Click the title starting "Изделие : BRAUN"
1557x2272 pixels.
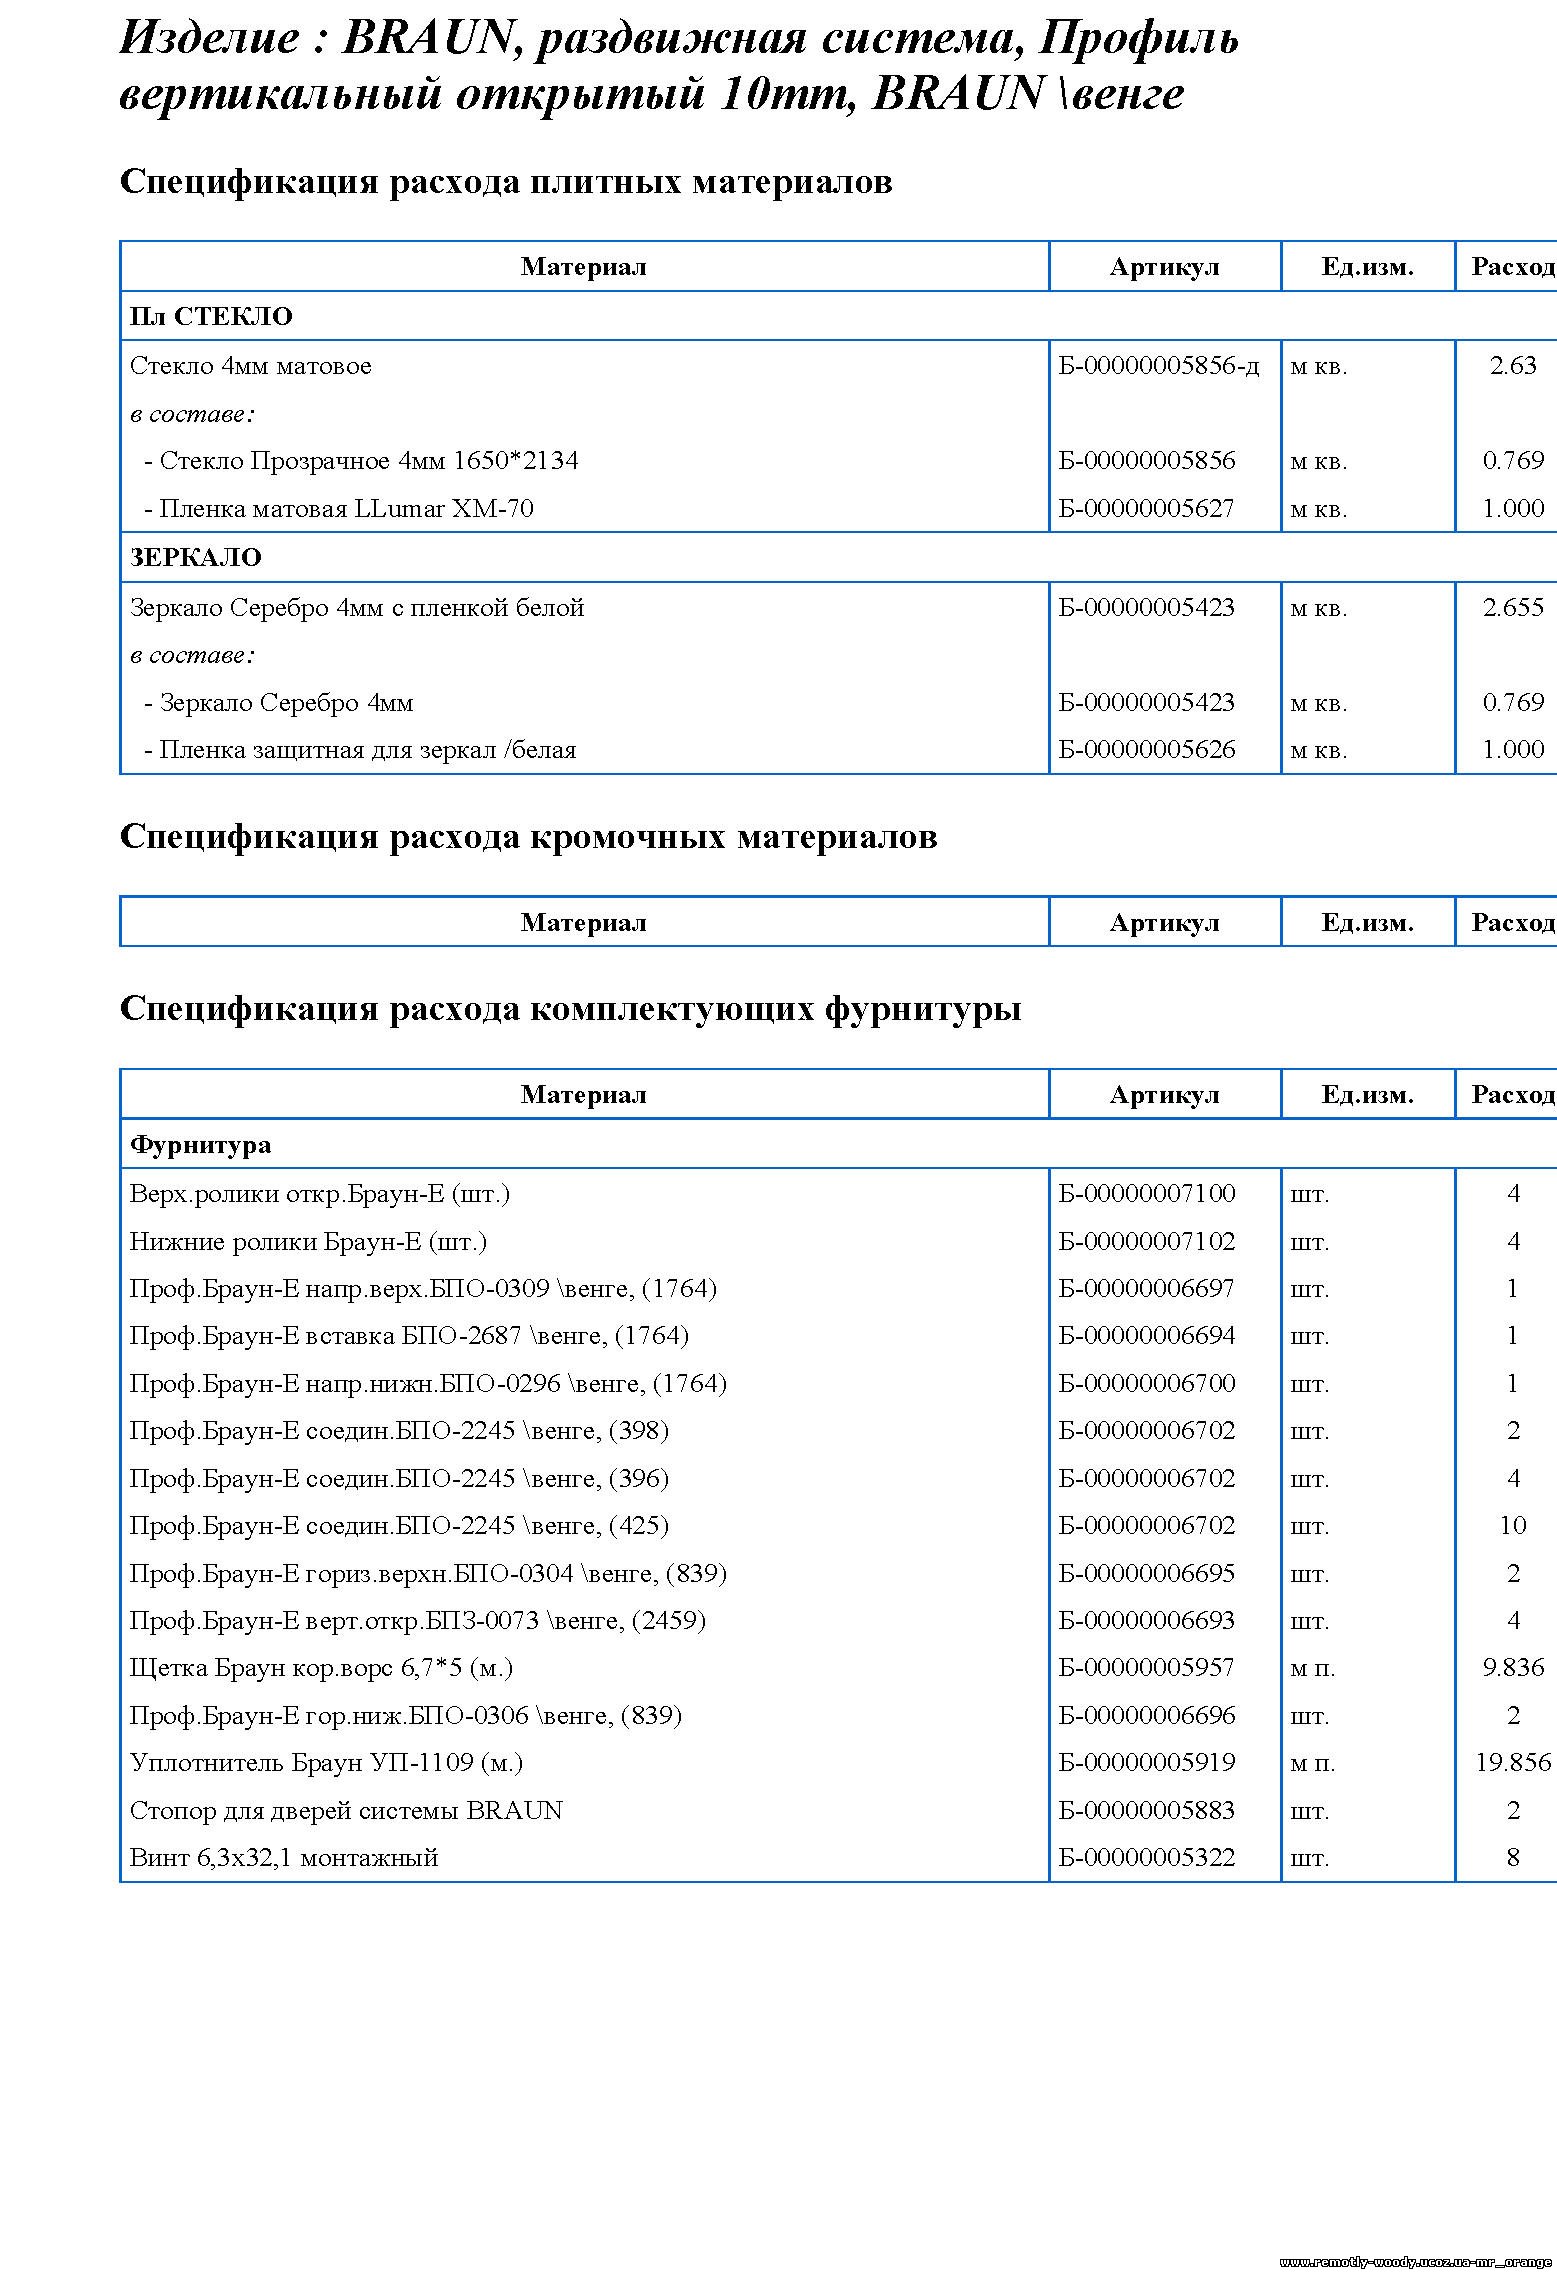click(x=679, y=66)
